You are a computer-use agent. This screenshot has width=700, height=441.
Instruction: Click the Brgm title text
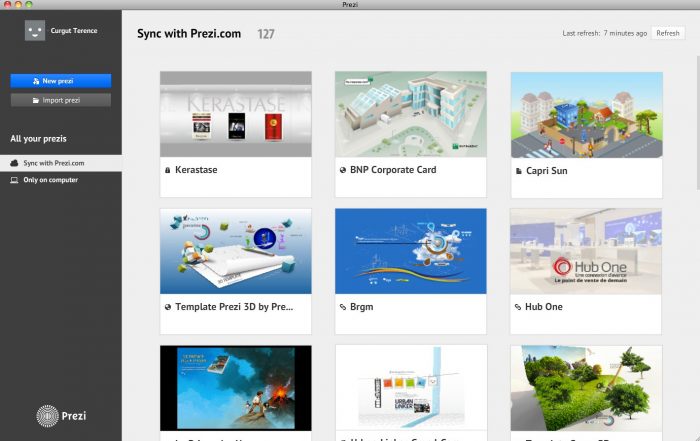tap(362, 307)
